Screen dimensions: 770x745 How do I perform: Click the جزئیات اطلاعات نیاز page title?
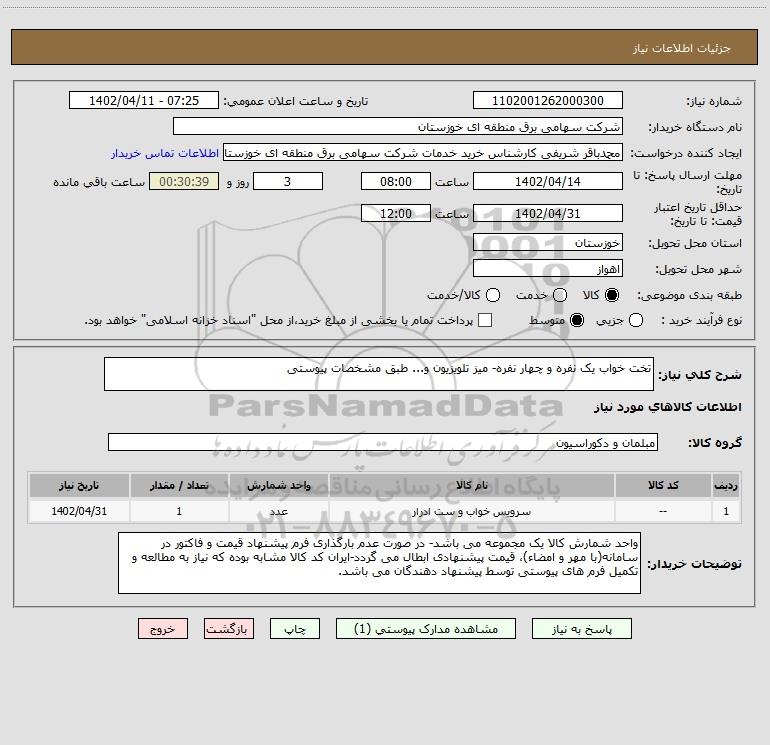[x=681, y=48]
